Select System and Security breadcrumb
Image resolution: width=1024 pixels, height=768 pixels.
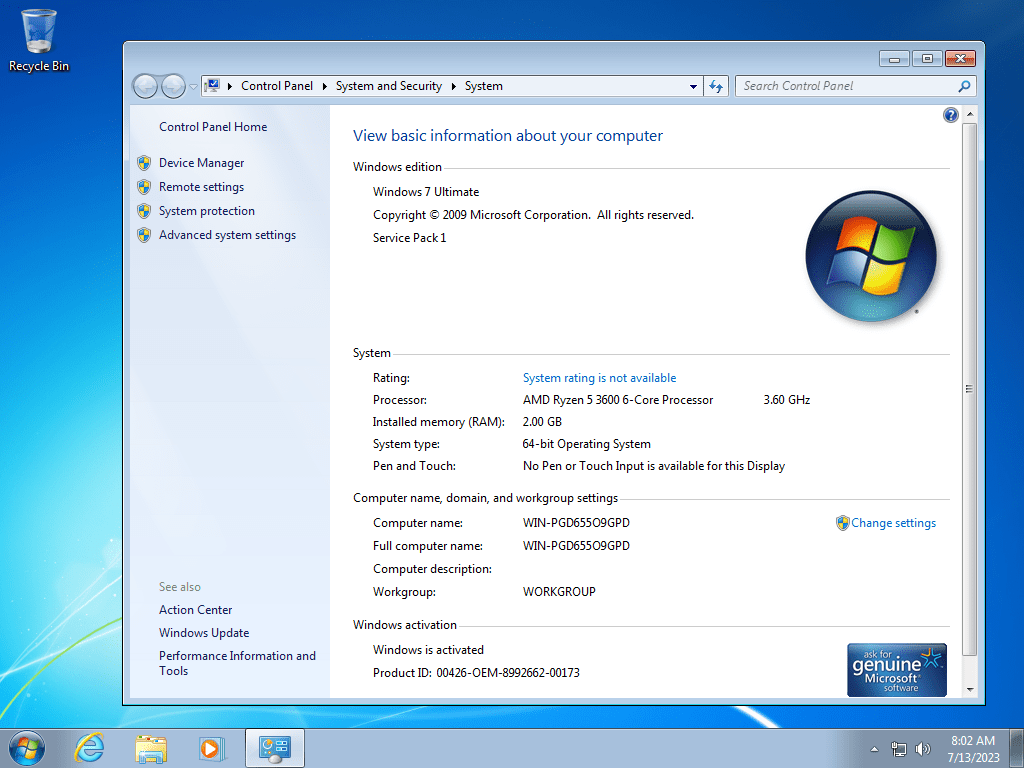pyautogui.click(x=389, y=86)
